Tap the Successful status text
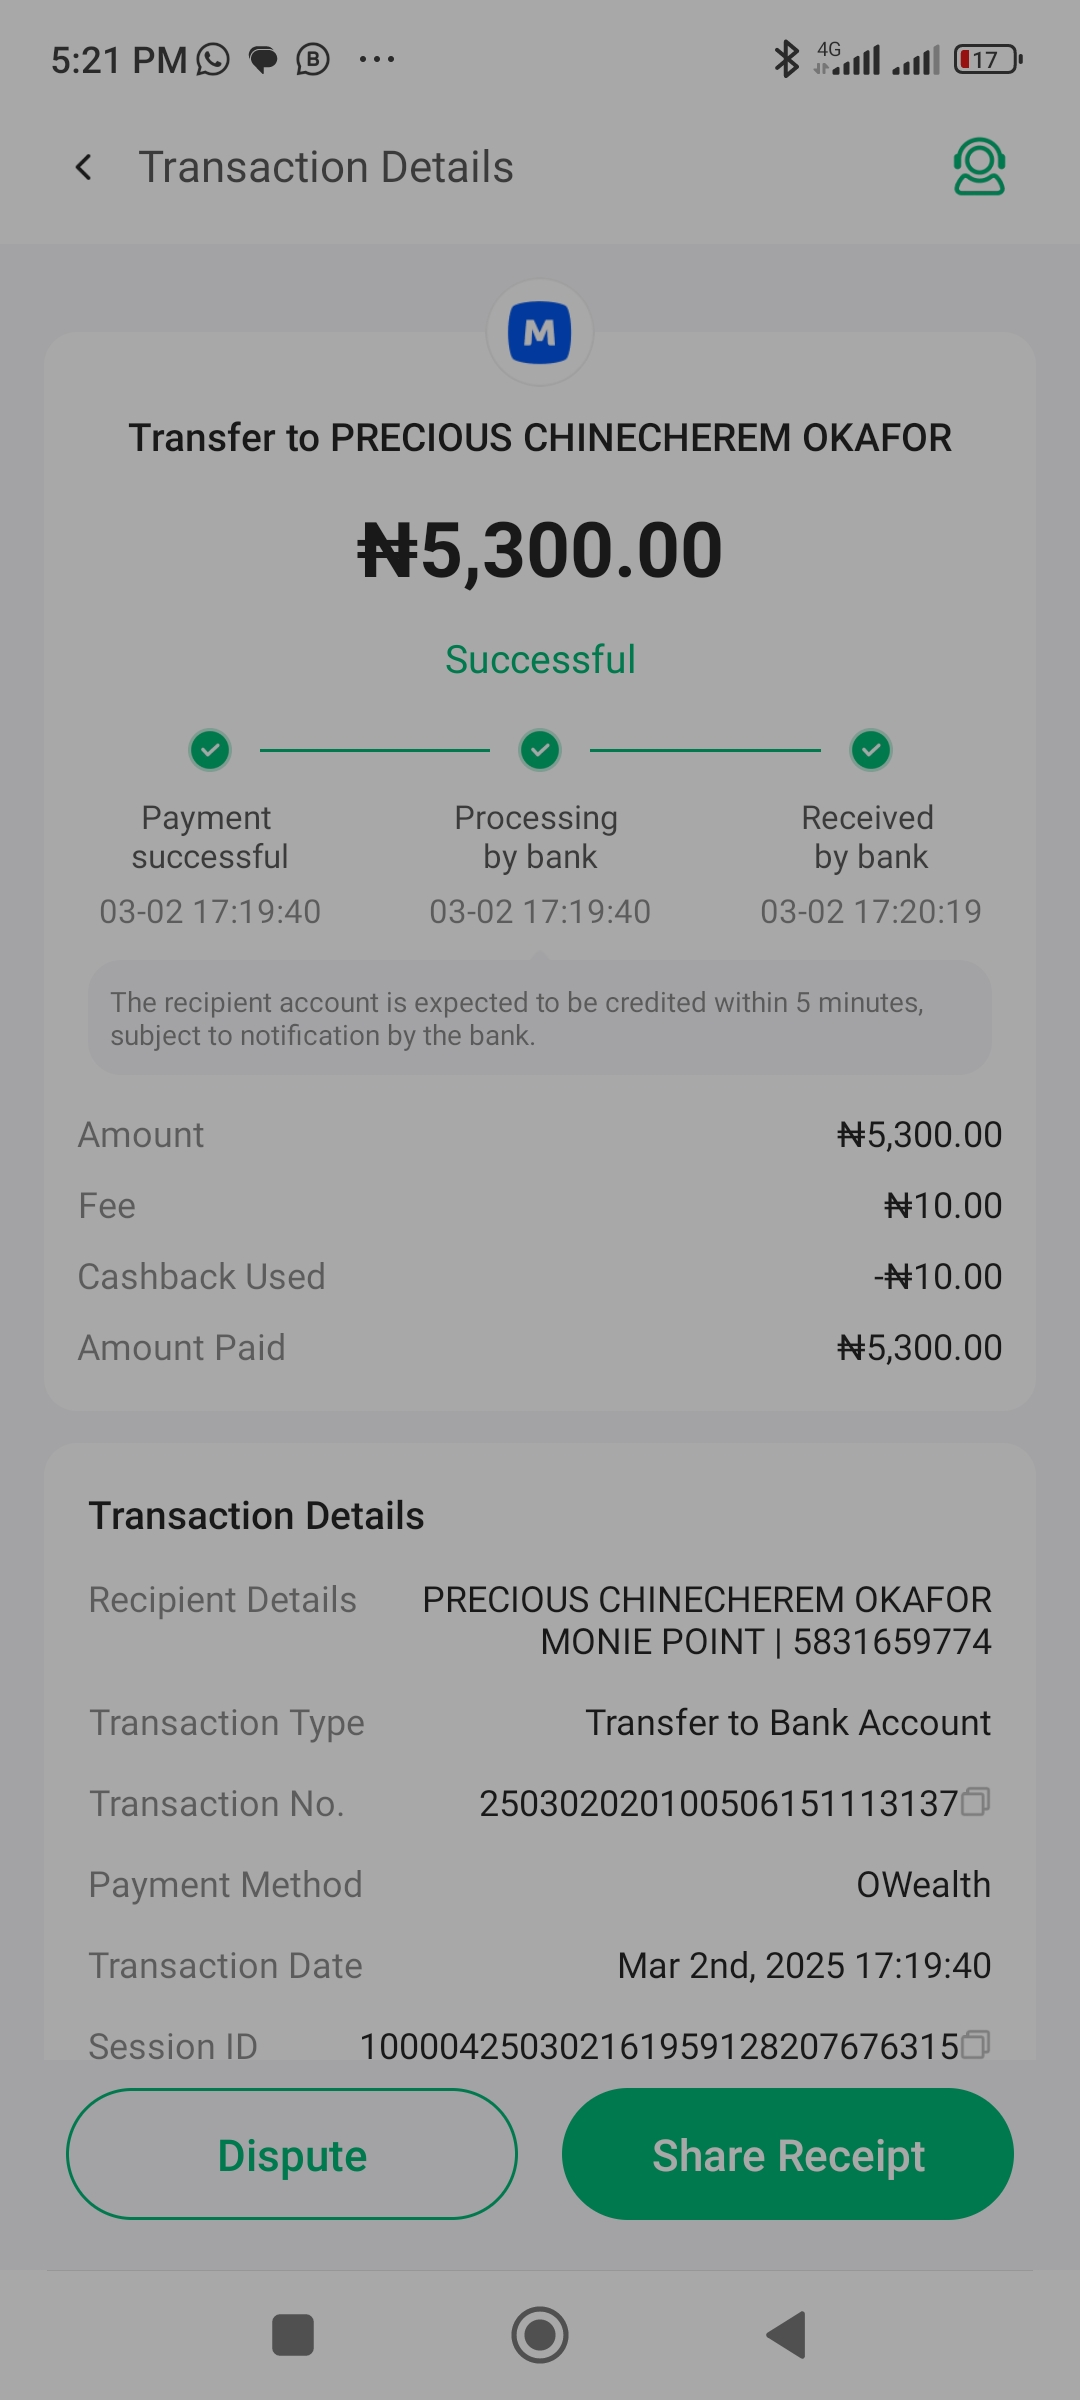The height and width of the screenshot is (2400, 1080). pos(540,660)
